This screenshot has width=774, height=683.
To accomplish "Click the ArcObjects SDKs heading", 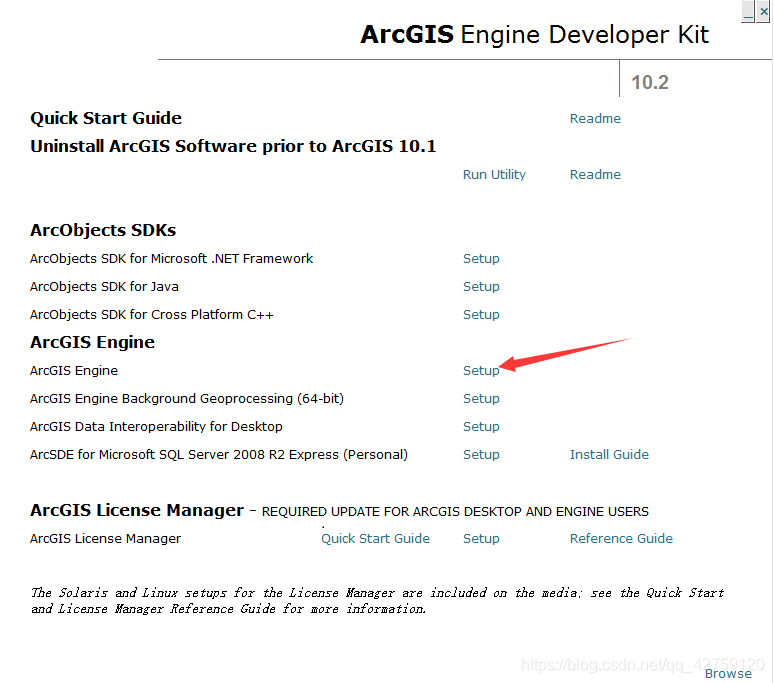I will tap(103, 230).
